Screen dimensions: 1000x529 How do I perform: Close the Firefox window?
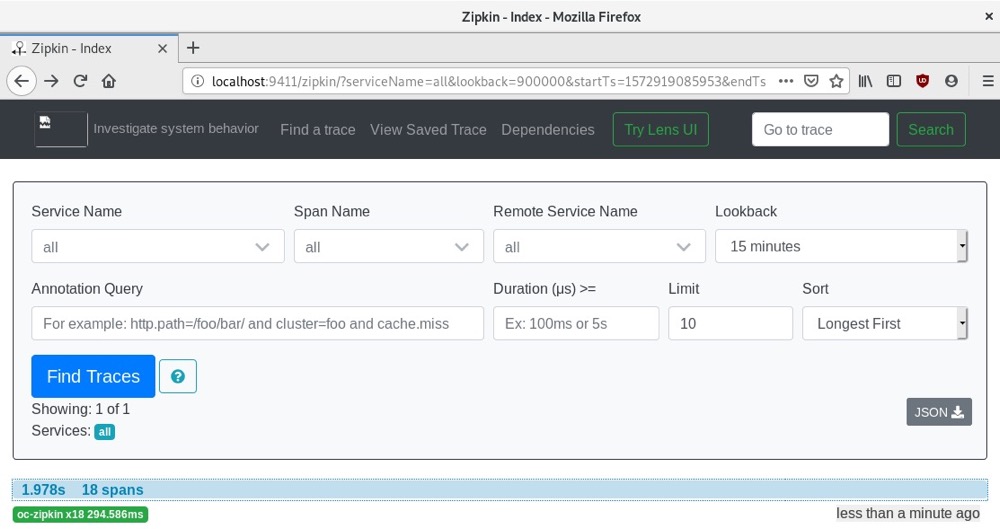989,17
